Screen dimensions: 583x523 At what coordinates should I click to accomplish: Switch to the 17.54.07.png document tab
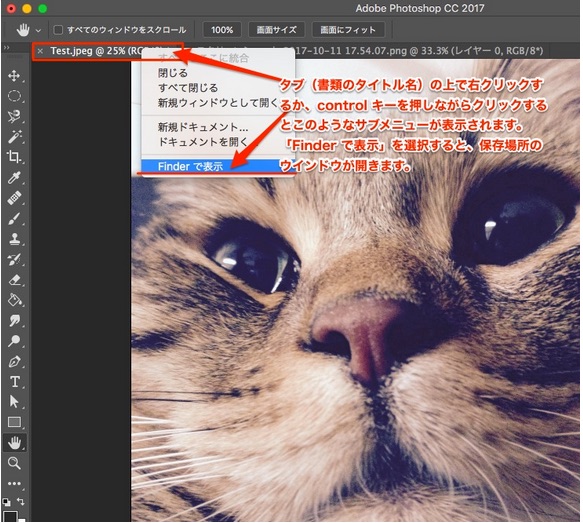point(420,51)
